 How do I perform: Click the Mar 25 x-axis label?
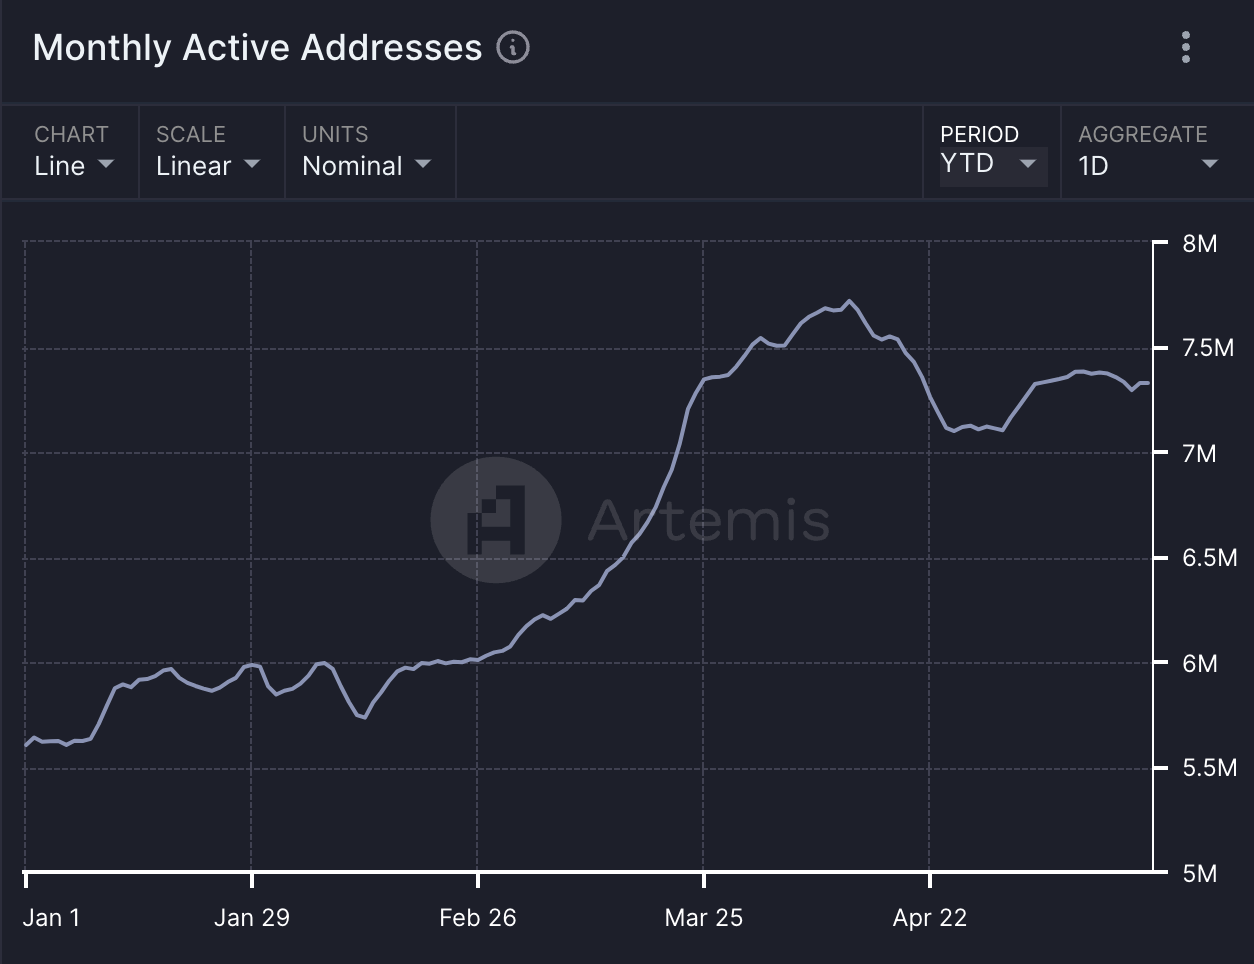point(704,918)
